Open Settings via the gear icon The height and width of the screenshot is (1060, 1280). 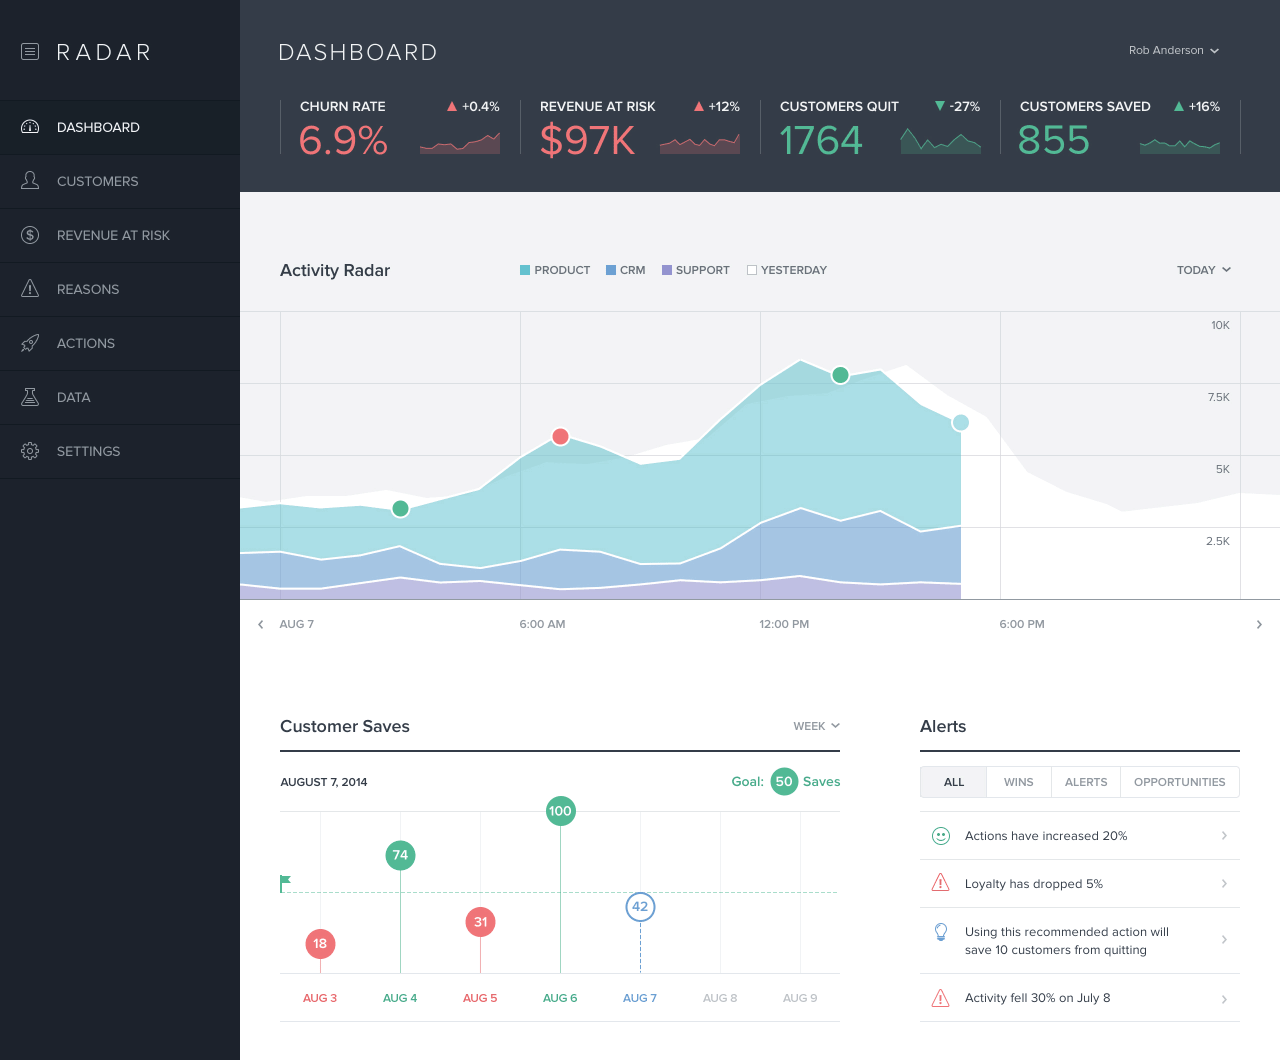coord(30,451)
